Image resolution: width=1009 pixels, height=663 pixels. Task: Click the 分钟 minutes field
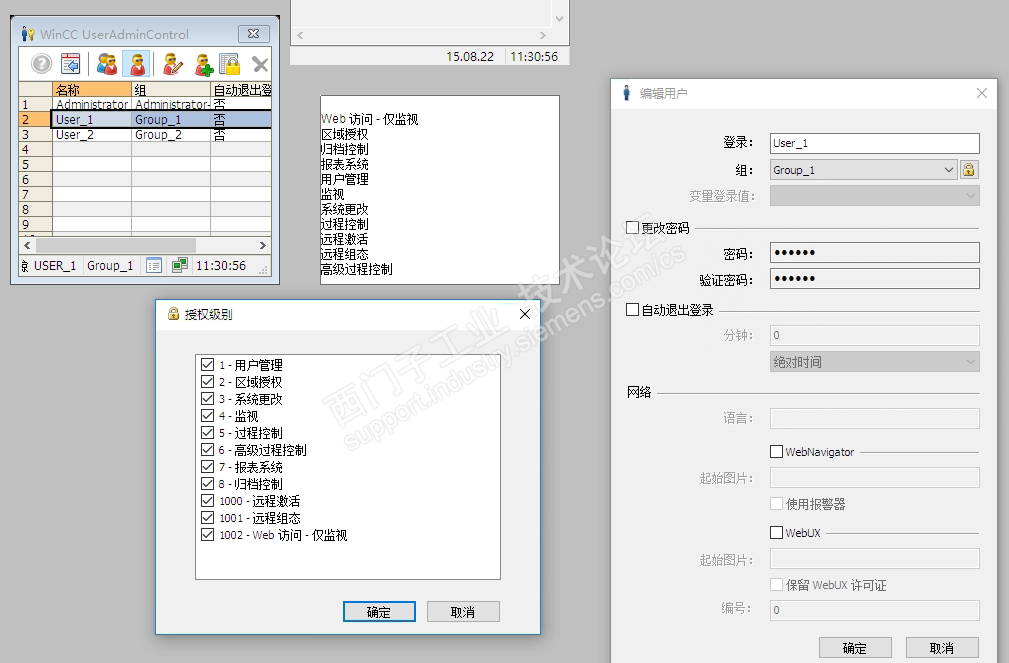pos(875,335)
